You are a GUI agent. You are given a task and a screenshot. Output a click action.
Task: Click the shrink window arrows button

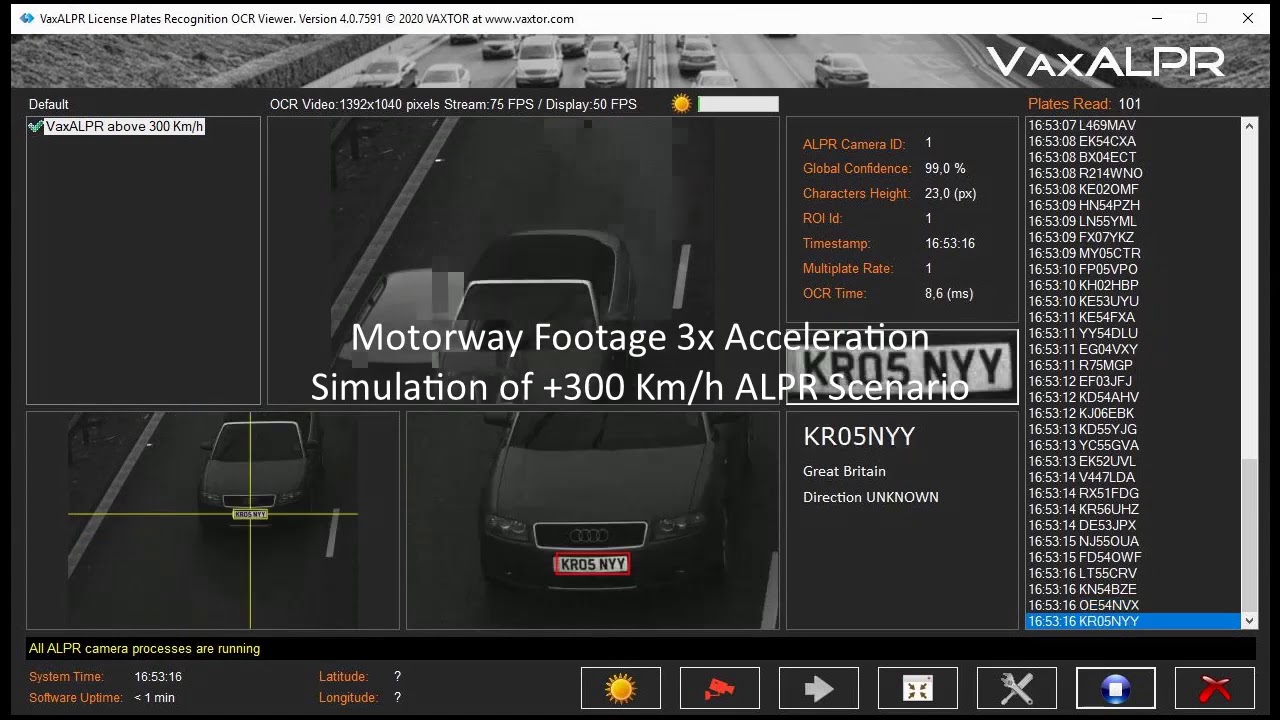pyautogui.click(x=918, y=688)
